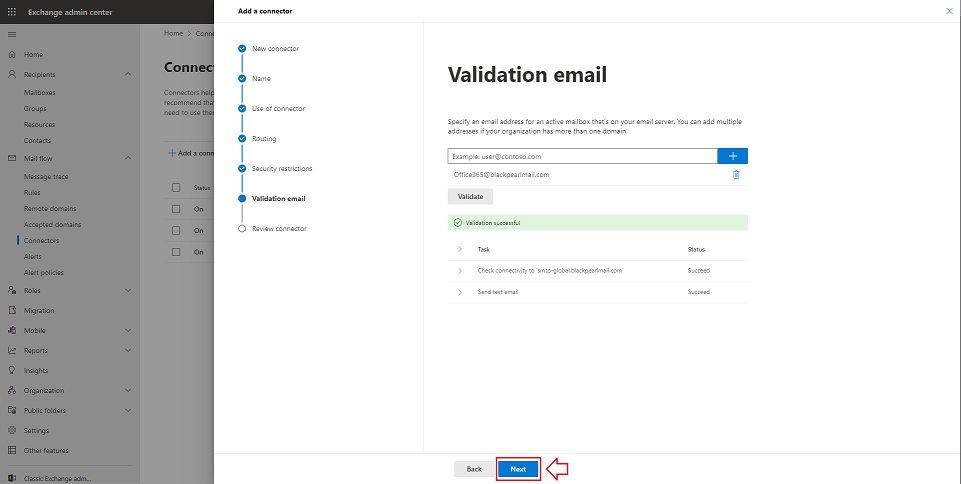Click the Validate button
This screenshot has height=484, width=961.
(470, 197)
